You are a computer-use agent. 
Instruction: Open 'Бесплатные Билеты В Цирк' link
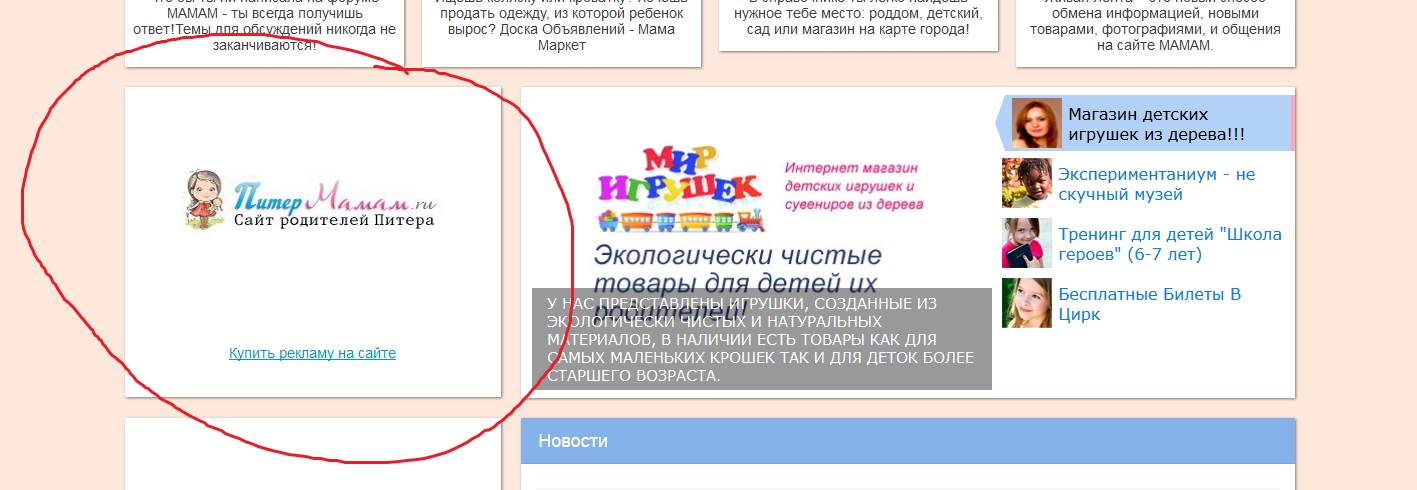(x=1149, y=304)
